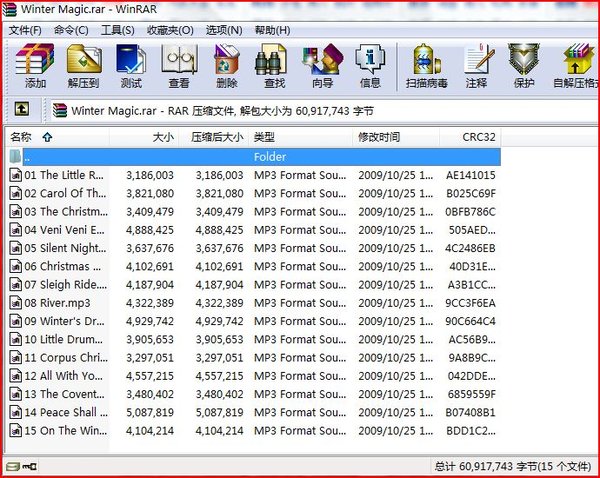Click CRC32 value AE141015
Image resolution: width=600 pixels, height=478 pixels.
(471, 175)
